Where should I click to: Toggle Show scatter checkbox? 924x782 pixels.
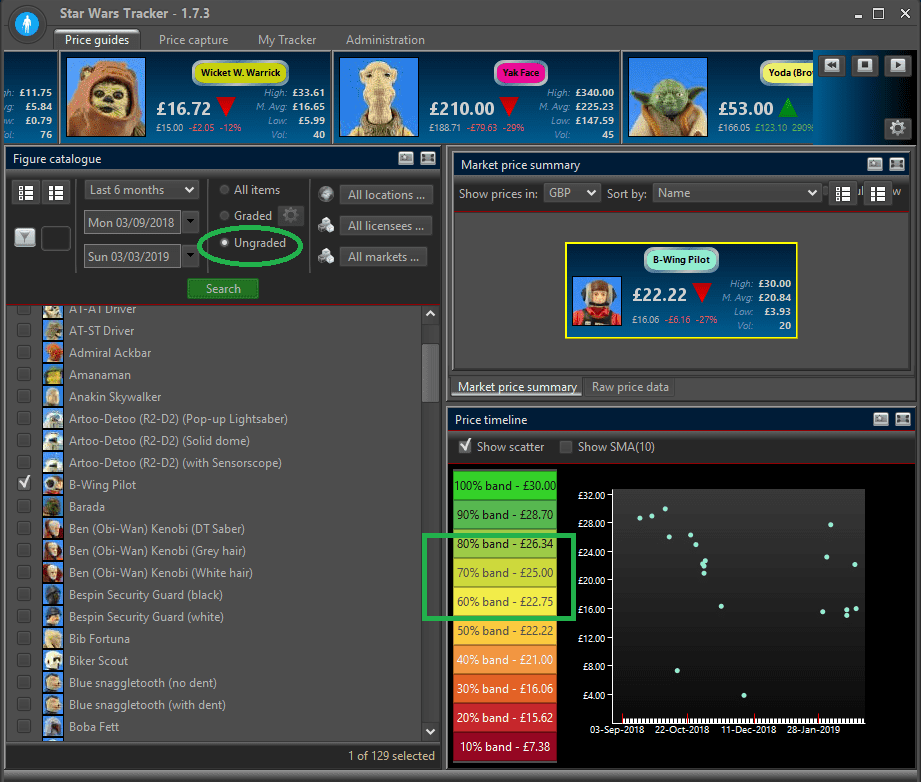click(465, 446)
